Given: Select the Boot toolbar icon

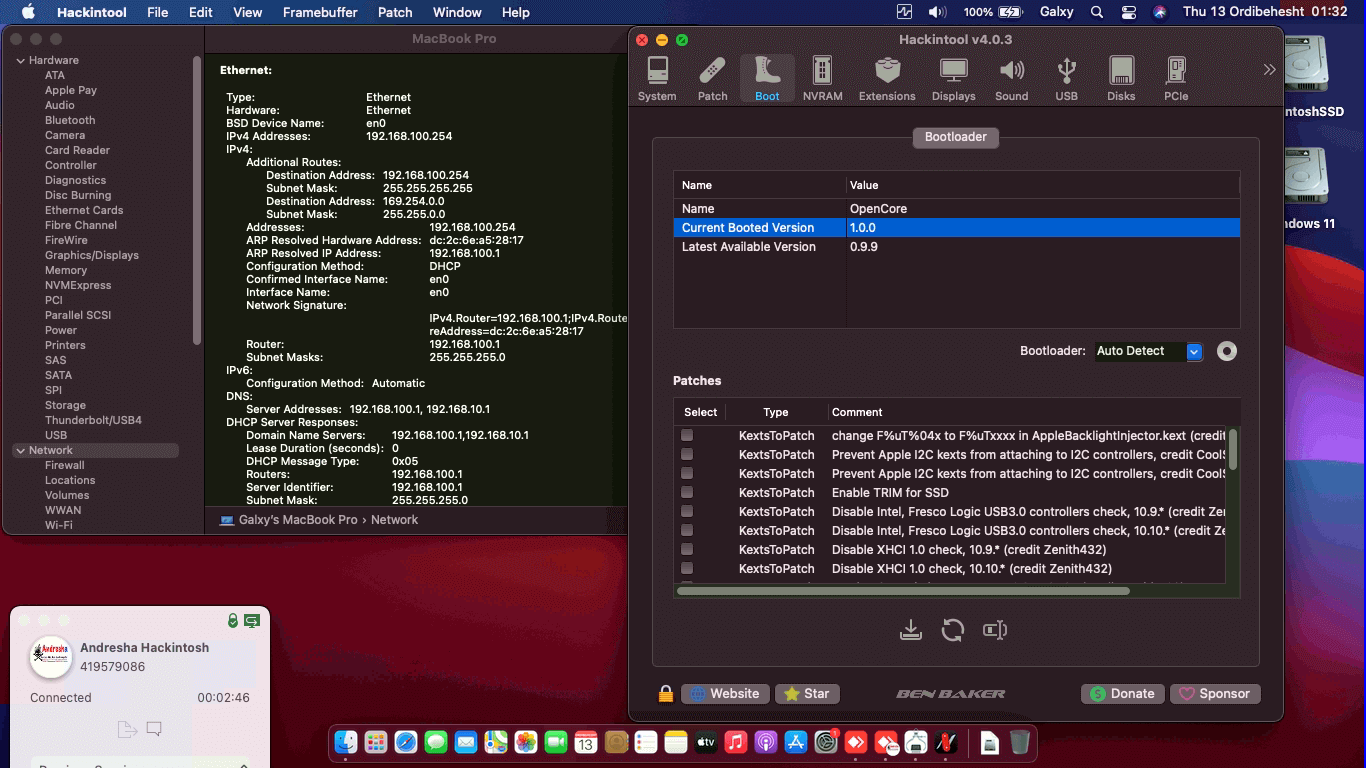Looking at the screenshot, I should 767,79.
